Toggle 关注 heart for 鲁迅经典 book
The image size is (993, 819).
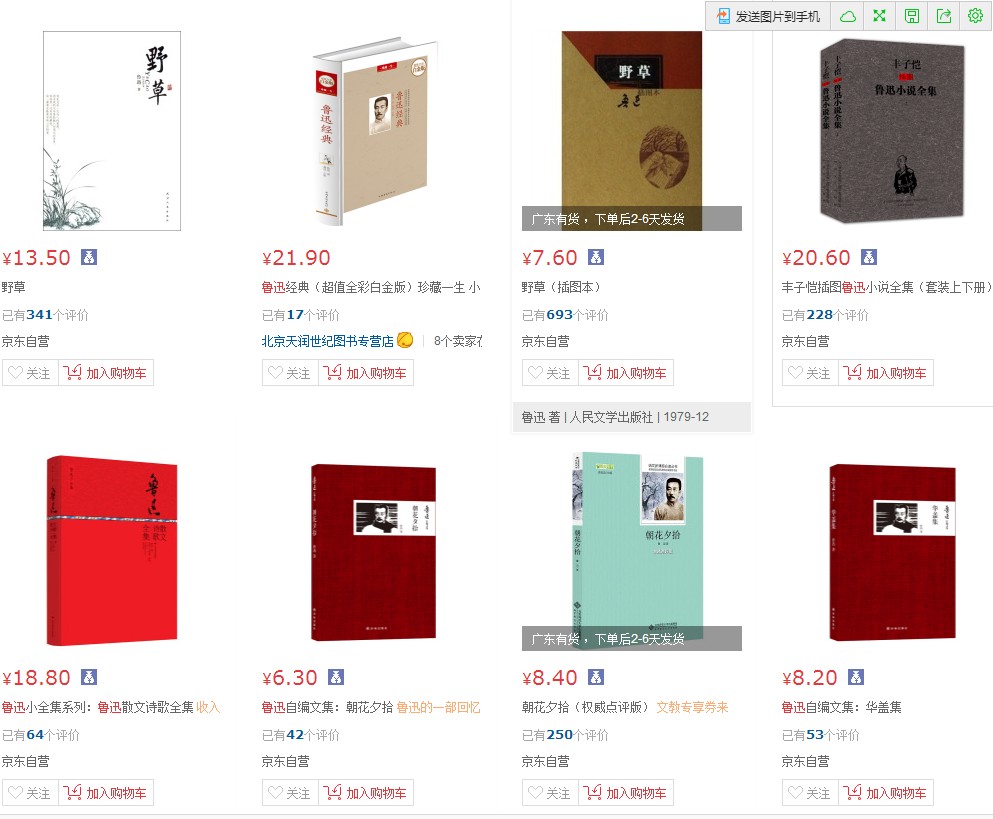pyautogui.click(x=290, y=373)
